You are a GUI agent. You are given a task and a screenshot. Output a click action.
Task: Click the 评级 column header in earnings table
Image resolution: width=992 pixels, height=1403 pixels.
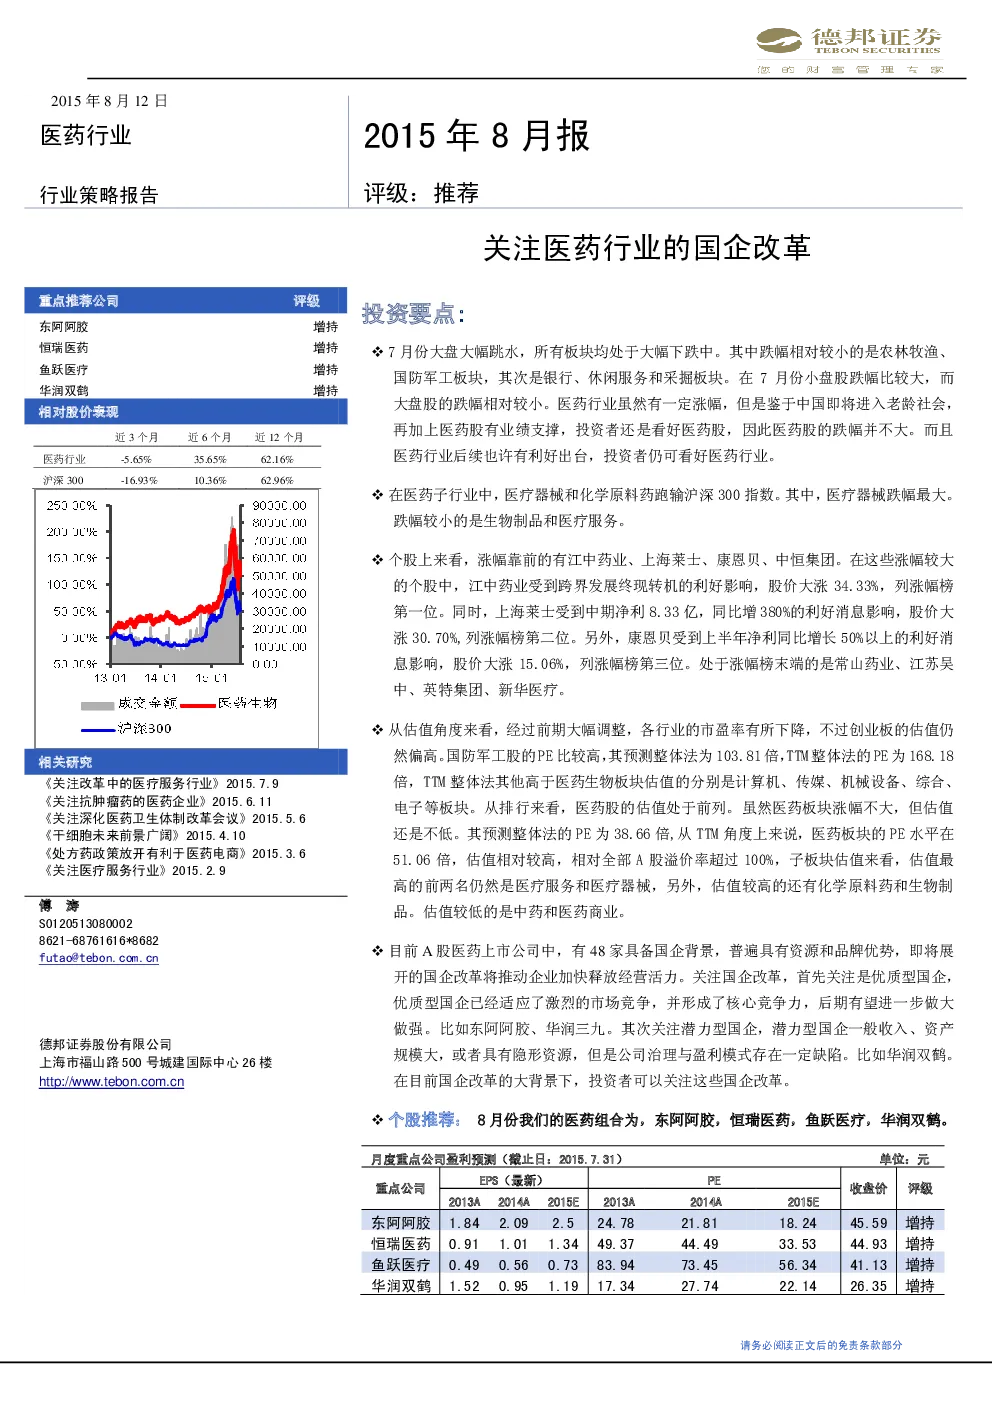click(920, 1189)
